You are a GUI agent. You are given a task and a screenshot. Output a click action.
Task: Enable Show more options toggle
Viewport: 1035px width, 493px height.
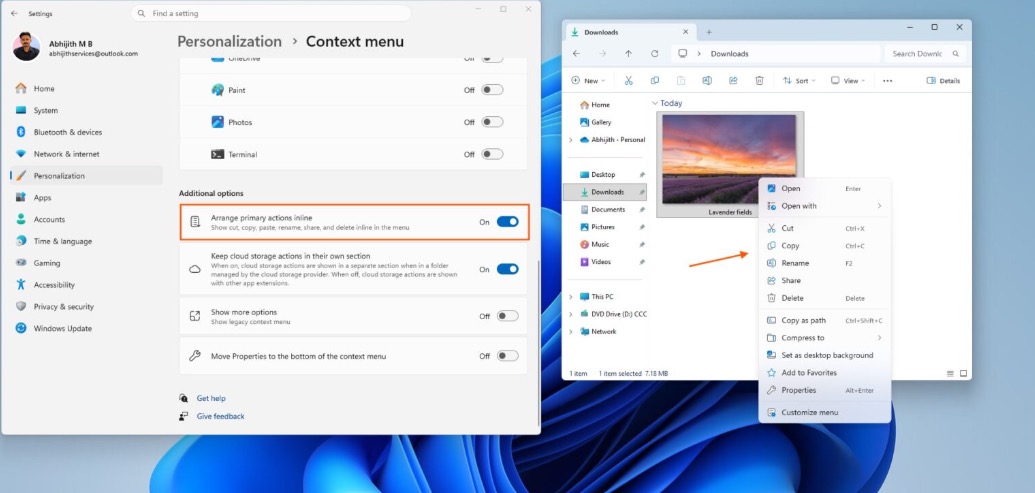pos(508,316)
